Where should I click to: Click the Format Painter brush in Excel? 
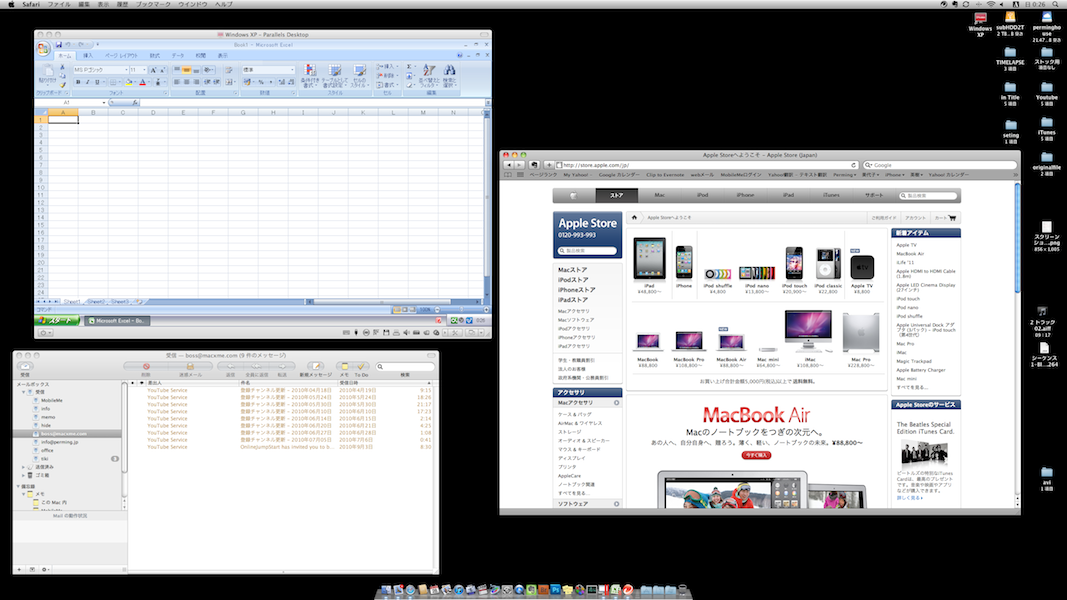(62, 83)
